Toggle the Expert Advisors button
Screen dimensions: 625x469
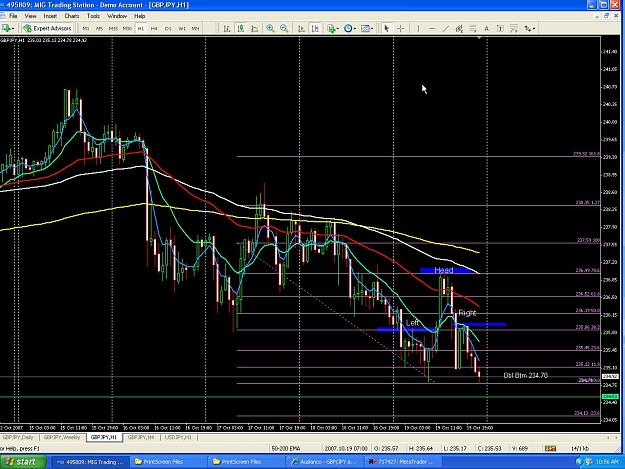pyautogui.click(x=48, y=28)
